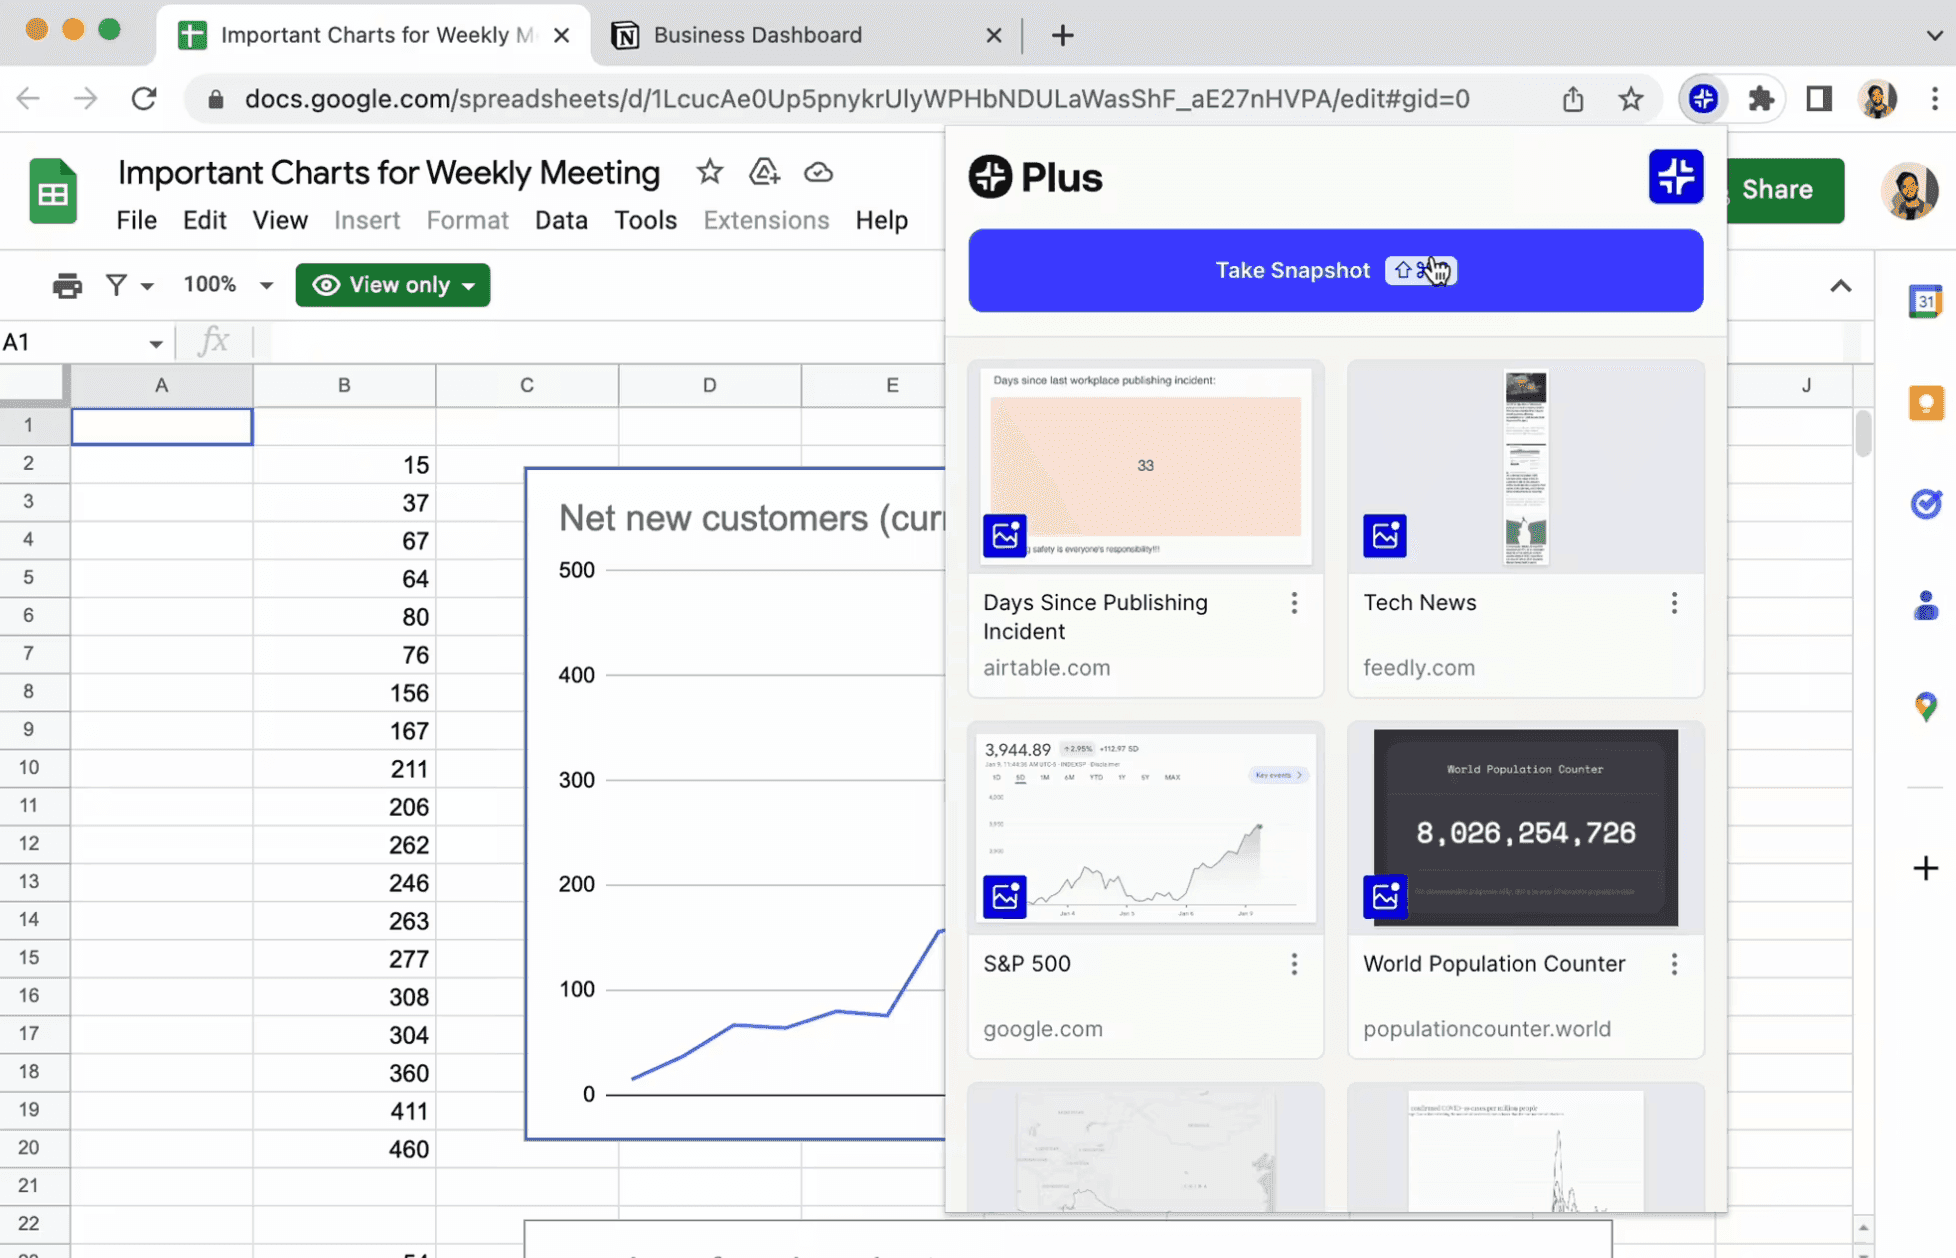Open the View menu
1956x1258 pixels.
point(280,220)
